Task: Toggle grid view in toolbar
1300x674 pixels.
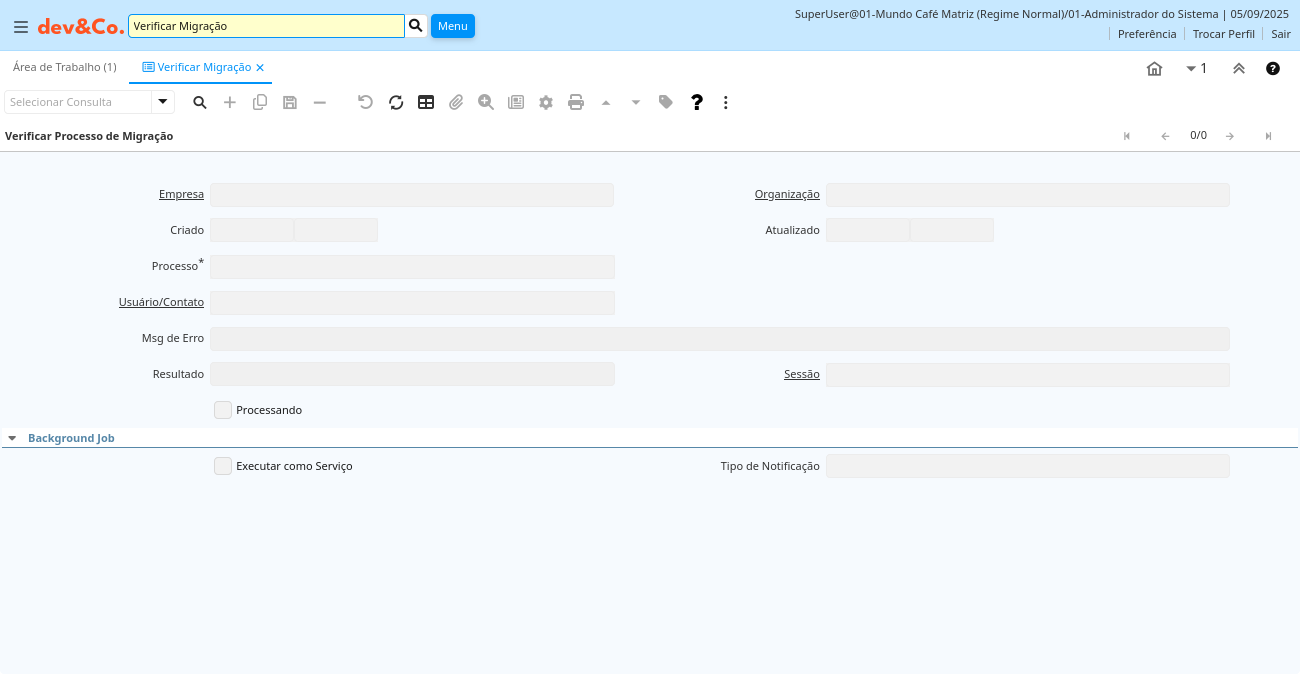Action: 426,102
